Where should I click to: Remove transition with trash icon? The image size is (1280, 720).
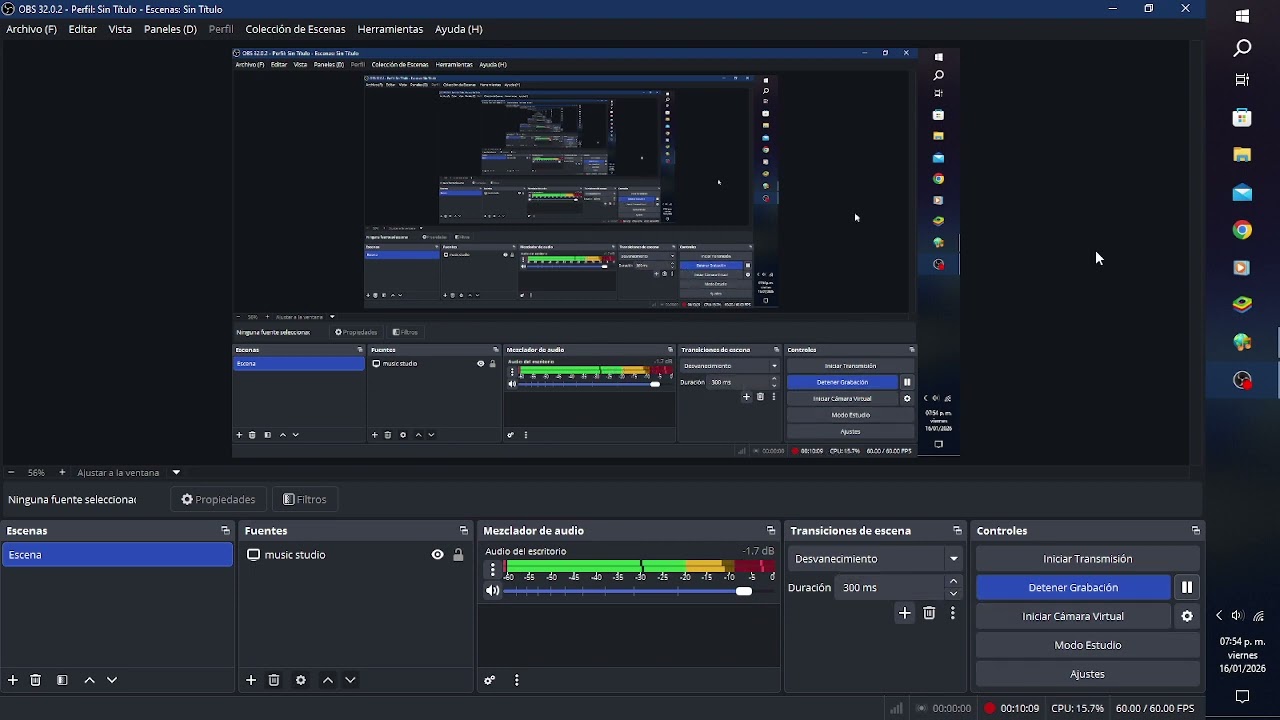tap(929, 613)
